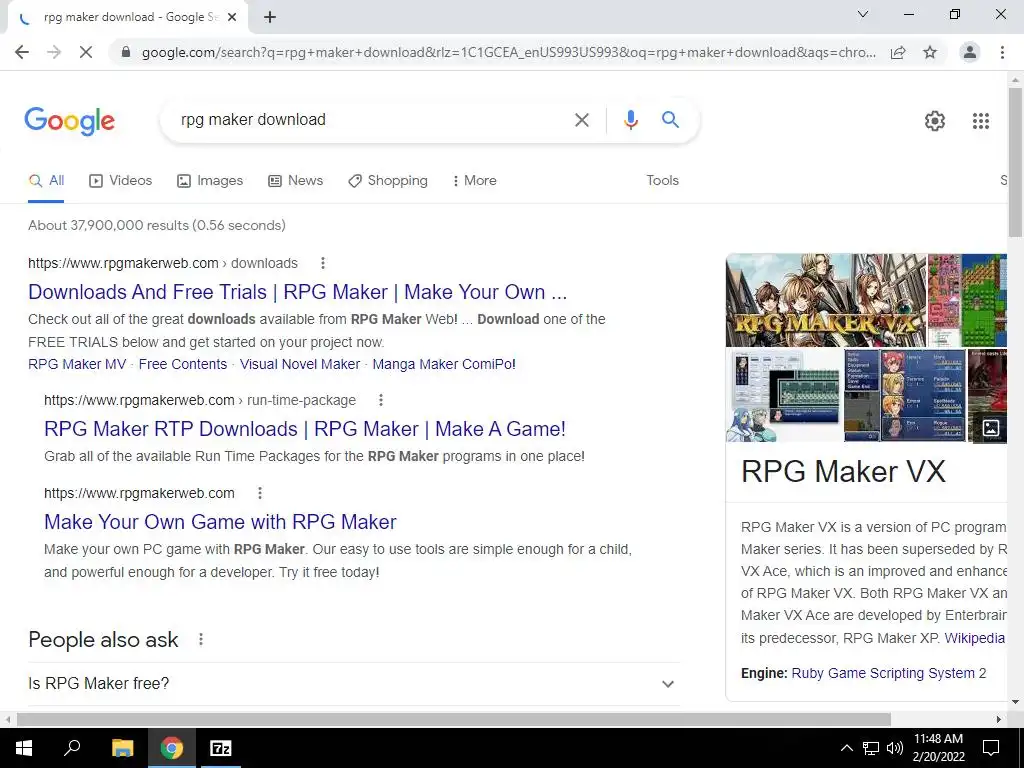Open Ruby Game Scripting System 2 link
Screen dimensions: 1024x768
click(889, 673)
